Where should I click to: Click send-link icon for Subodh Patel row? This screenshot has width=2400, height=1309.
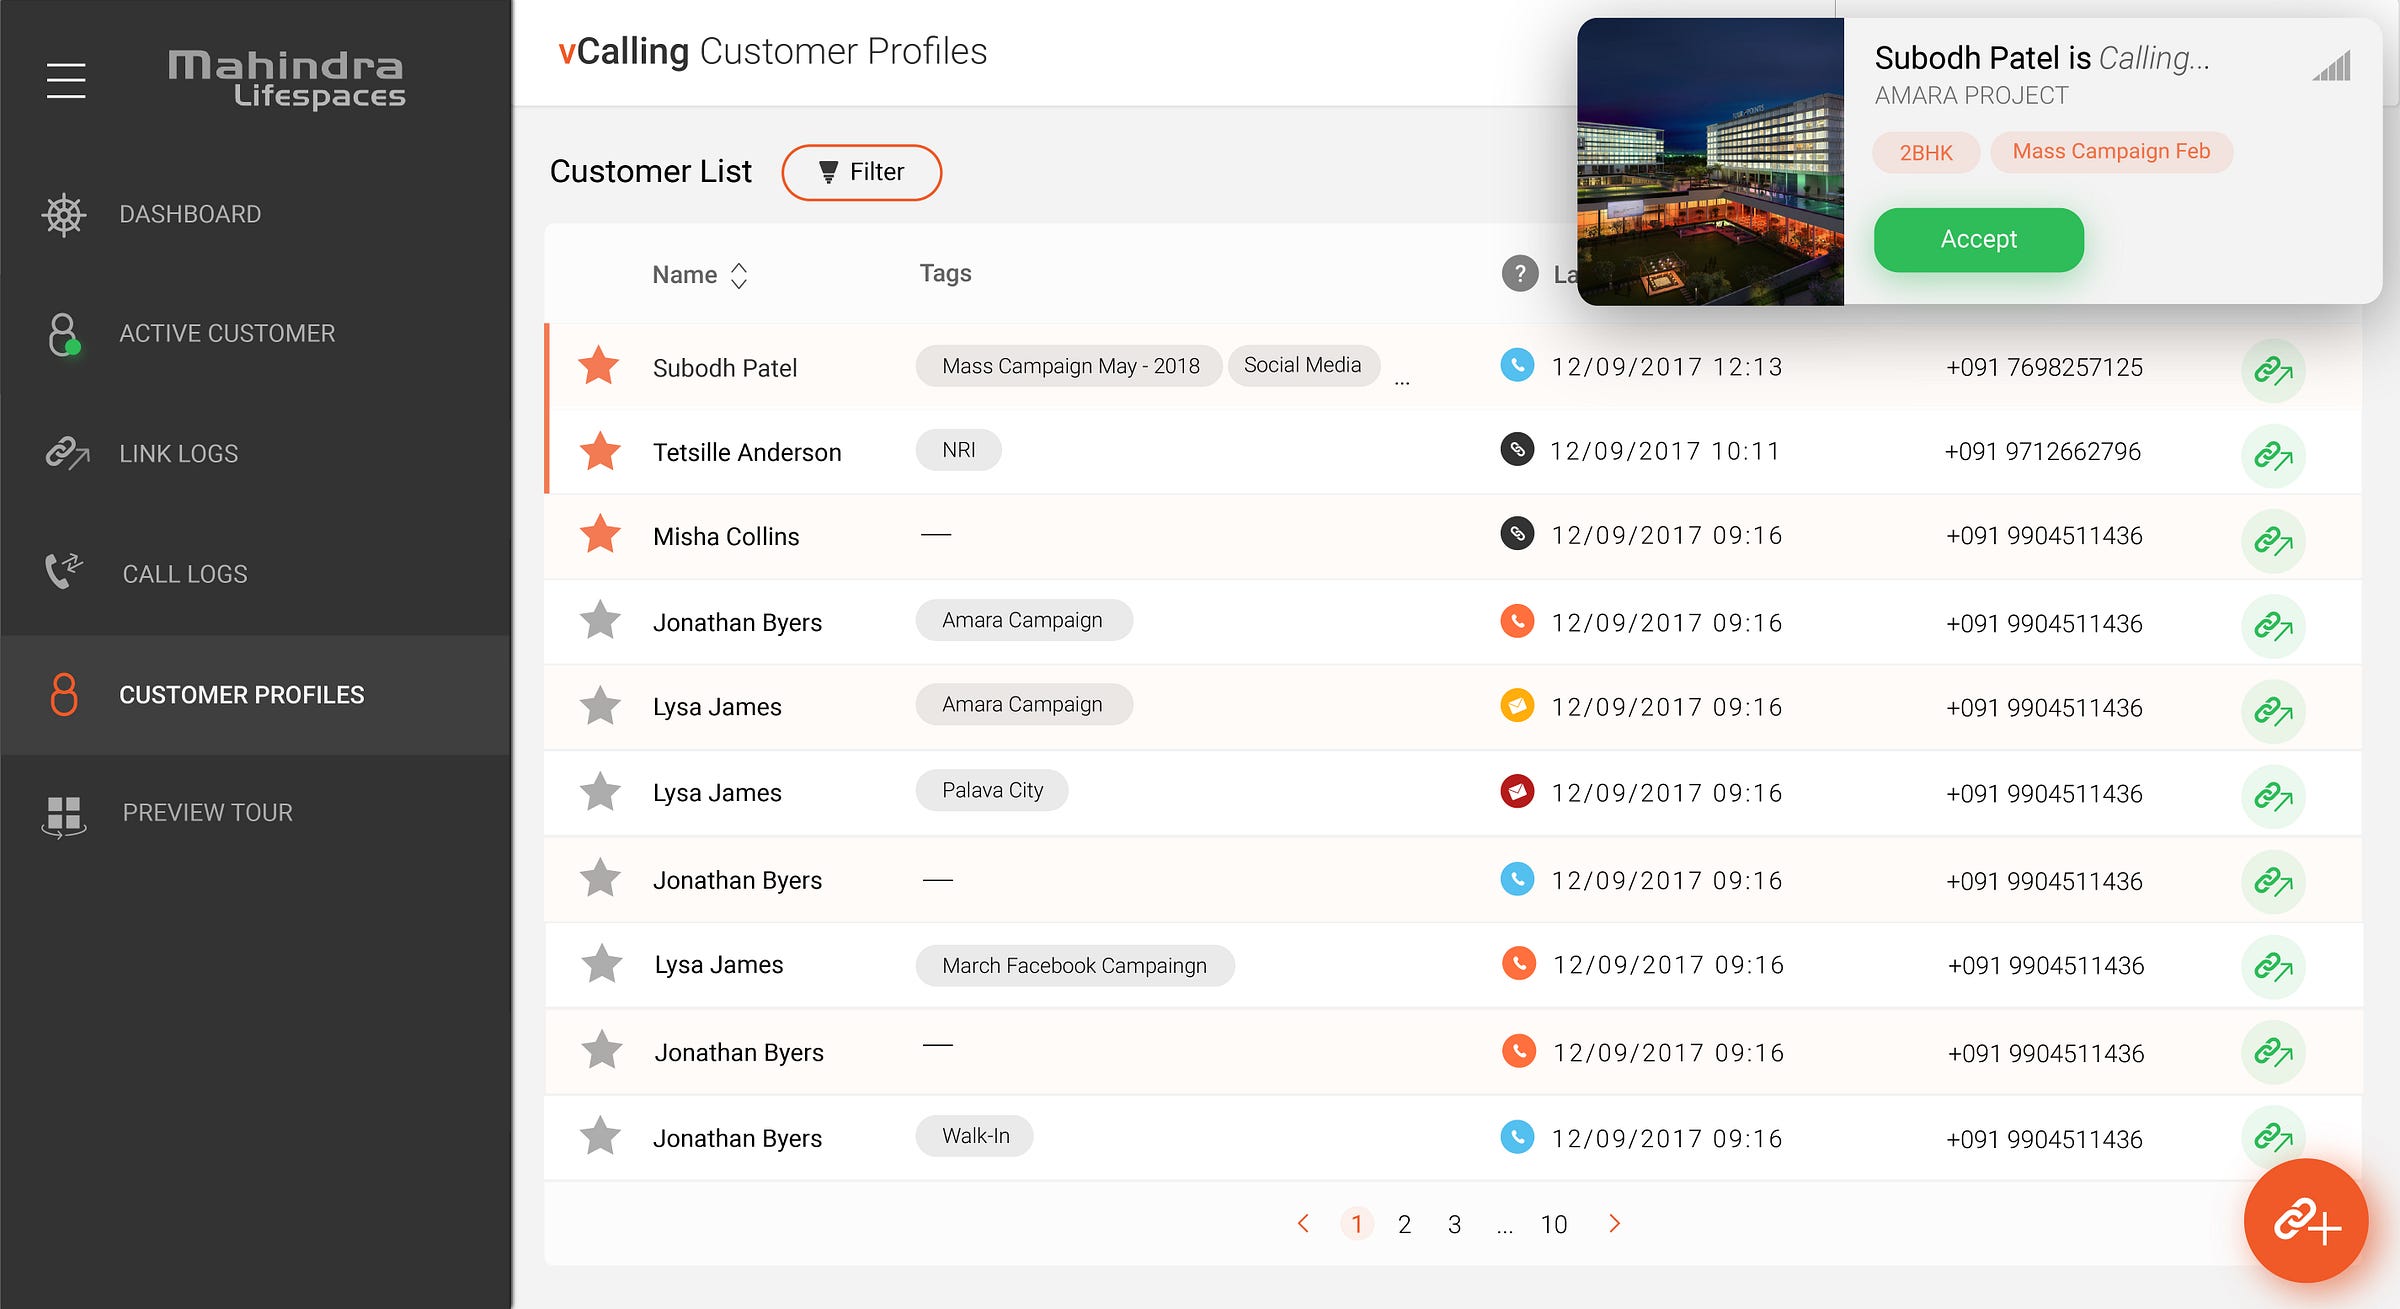[x=2273, y=371]
